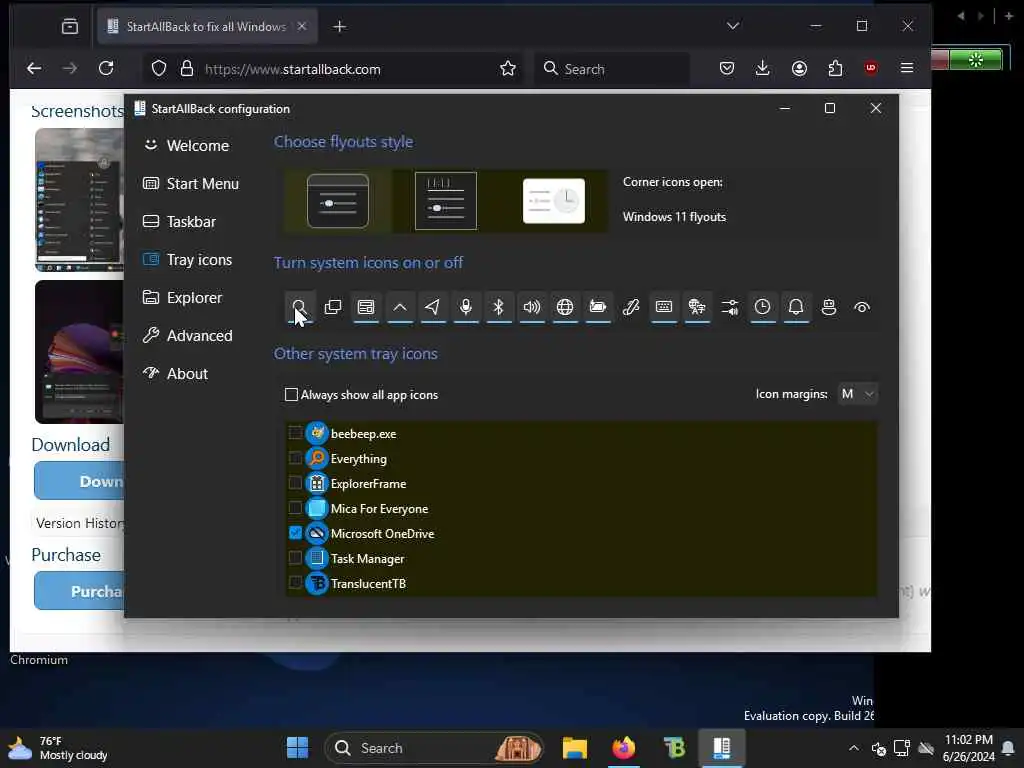This screenshot has height=768, width=1024.
Task: Open the About section
Action: click(176, 373)
